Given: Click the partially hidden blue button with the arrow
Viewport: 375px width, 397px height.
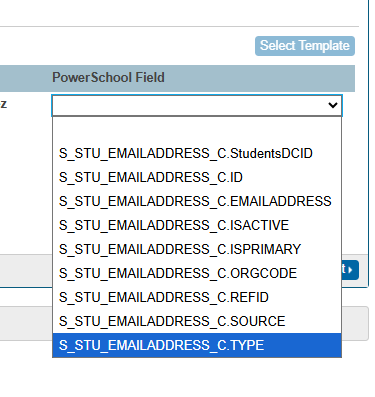Looking at the screenshot, I should pyautogui.click(x=350, y=270).
